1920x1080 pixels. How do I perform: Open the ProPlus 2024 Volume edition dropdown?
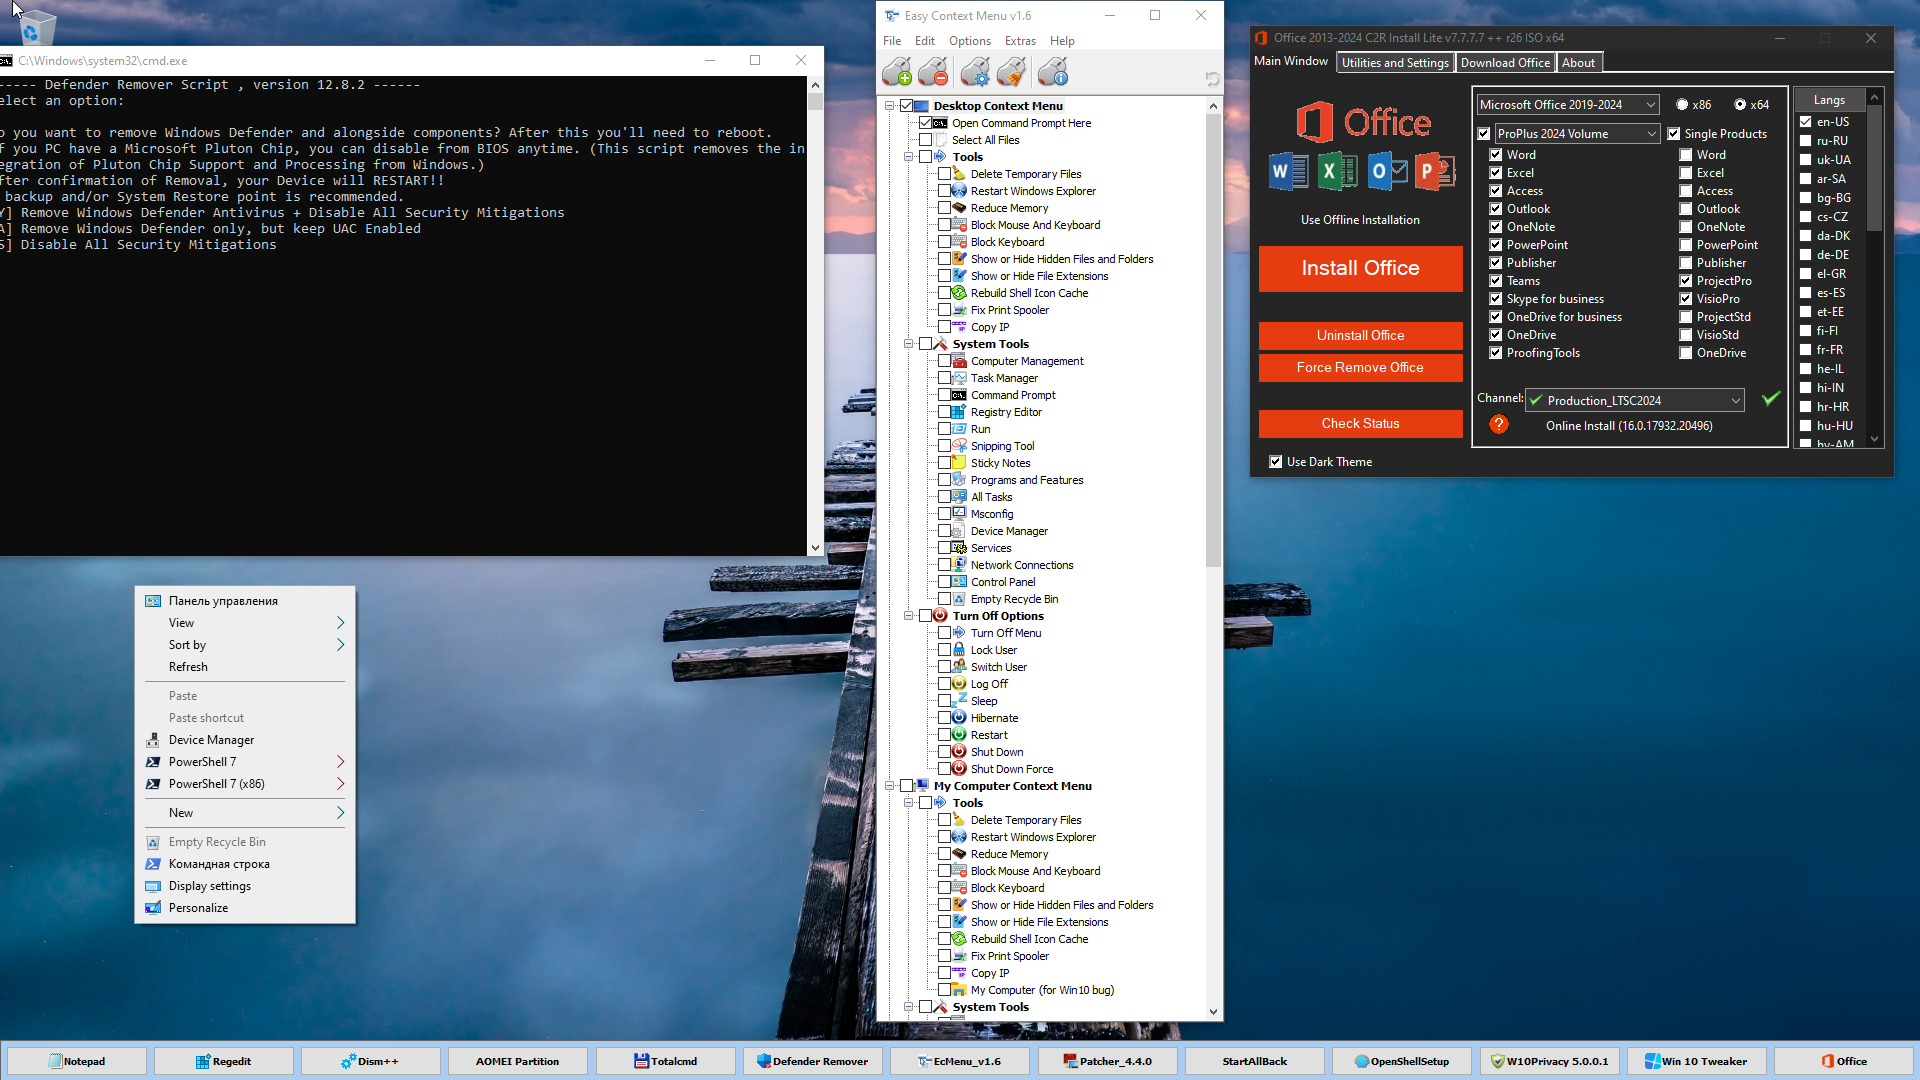click(1577, 134)
